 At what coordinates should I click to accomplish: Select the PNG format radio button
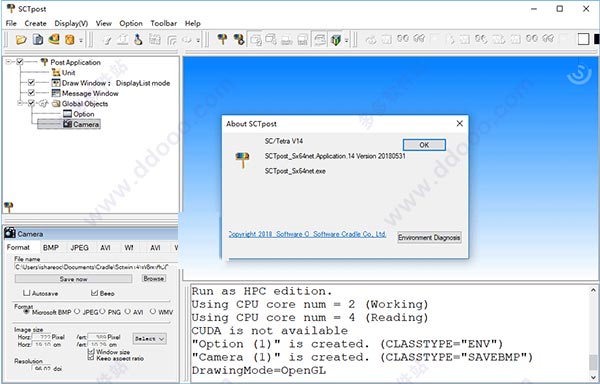tap(103, 312)
